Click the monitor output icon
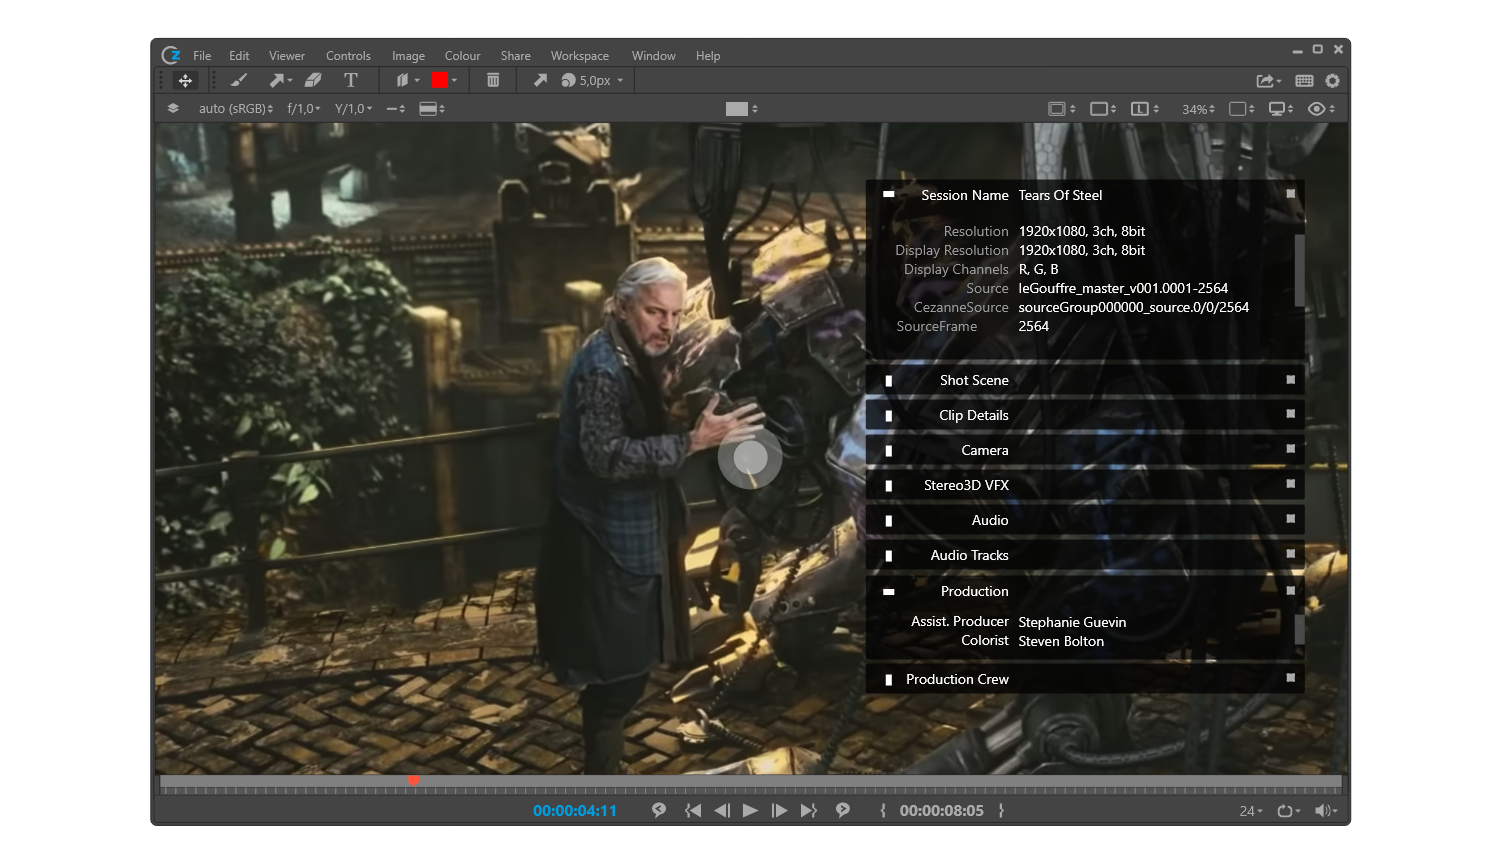This screenshot has width=1496, height=866. pos(1277,109)
